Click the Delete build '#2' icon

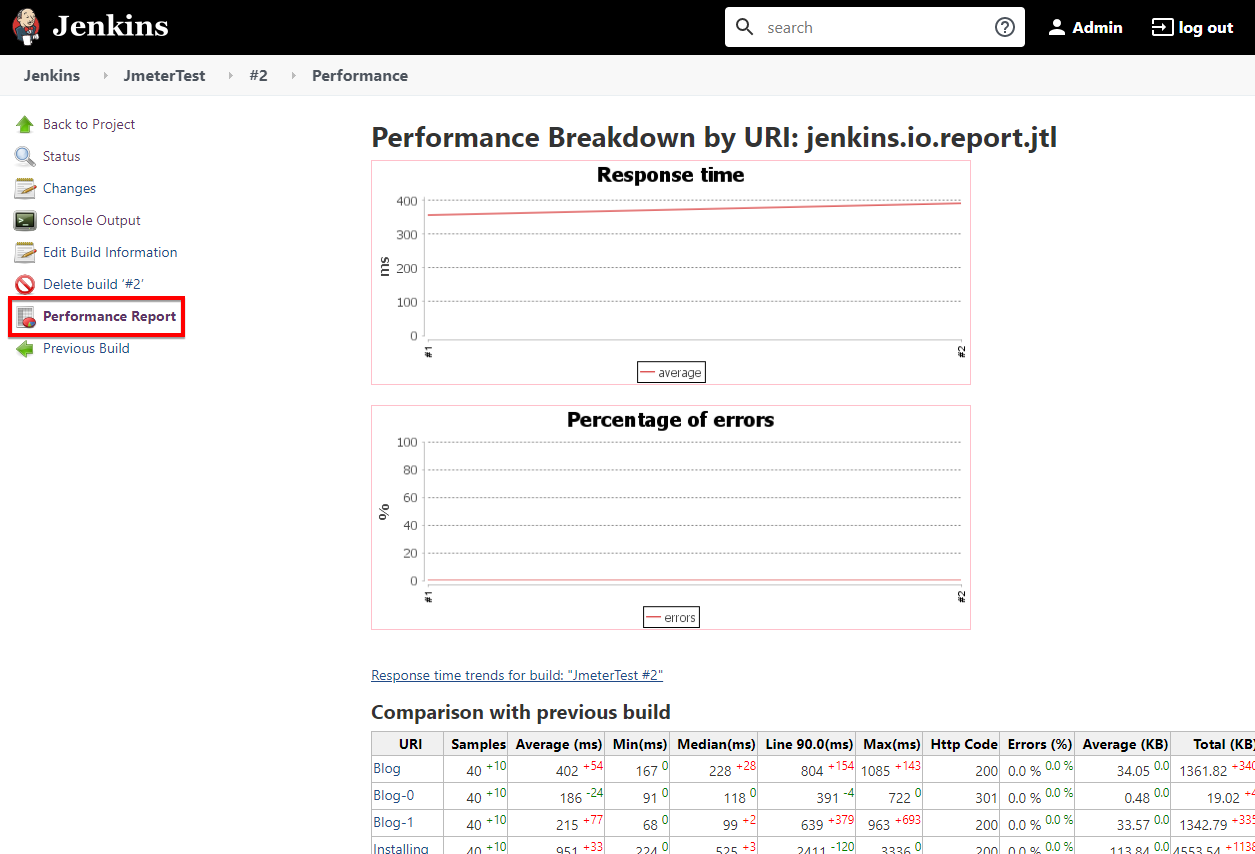coord(24,283)
